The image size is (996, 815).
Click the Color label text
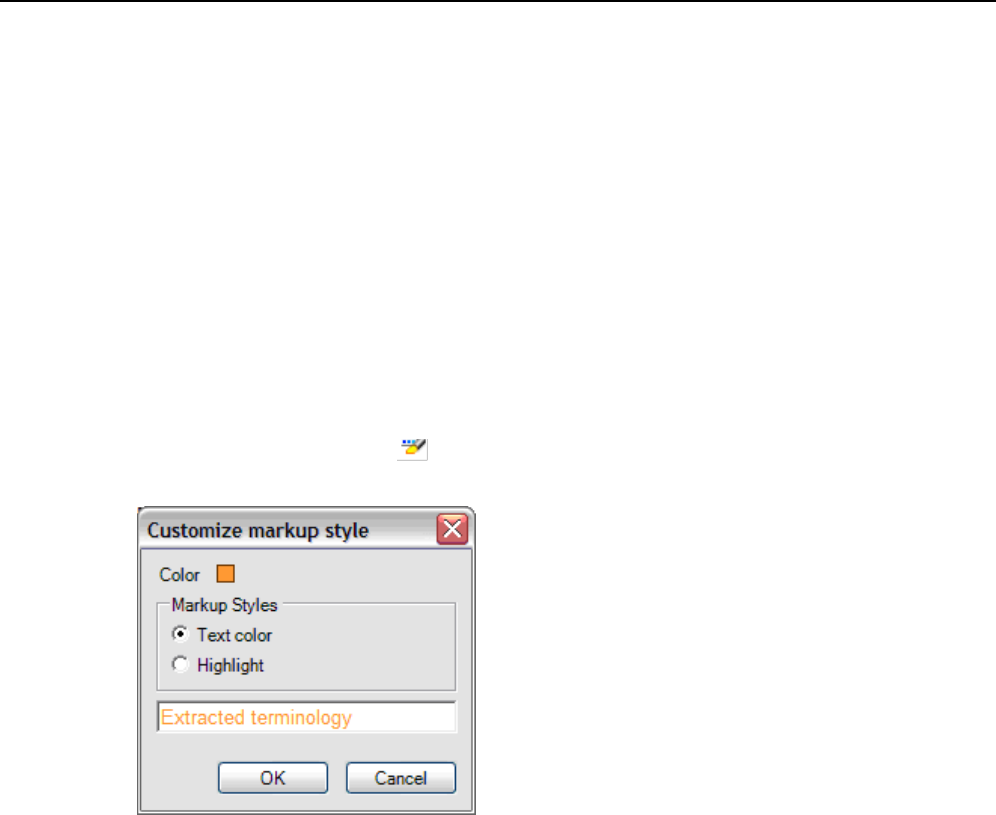tap(179, 575)
